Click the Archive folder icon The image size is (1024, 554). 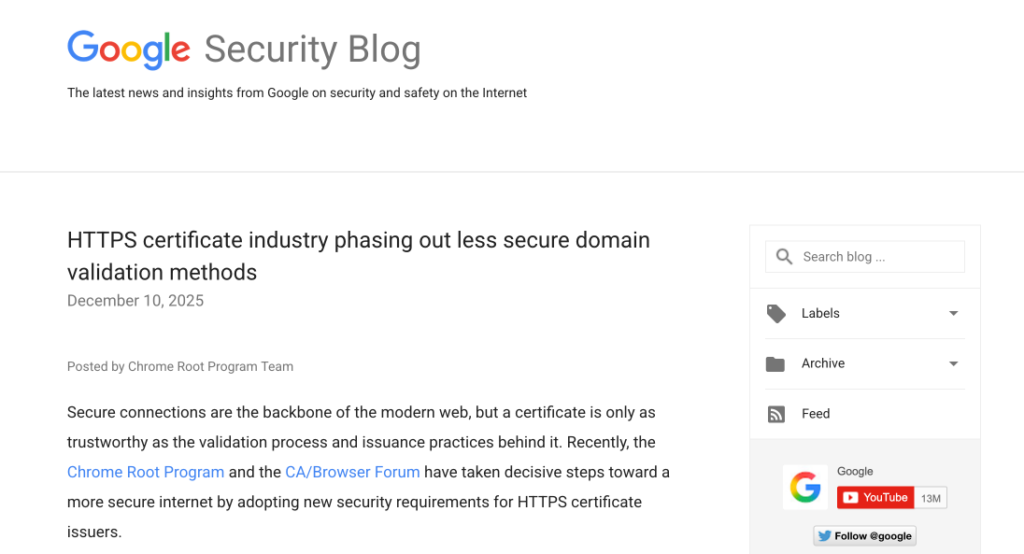pos(776,364)
